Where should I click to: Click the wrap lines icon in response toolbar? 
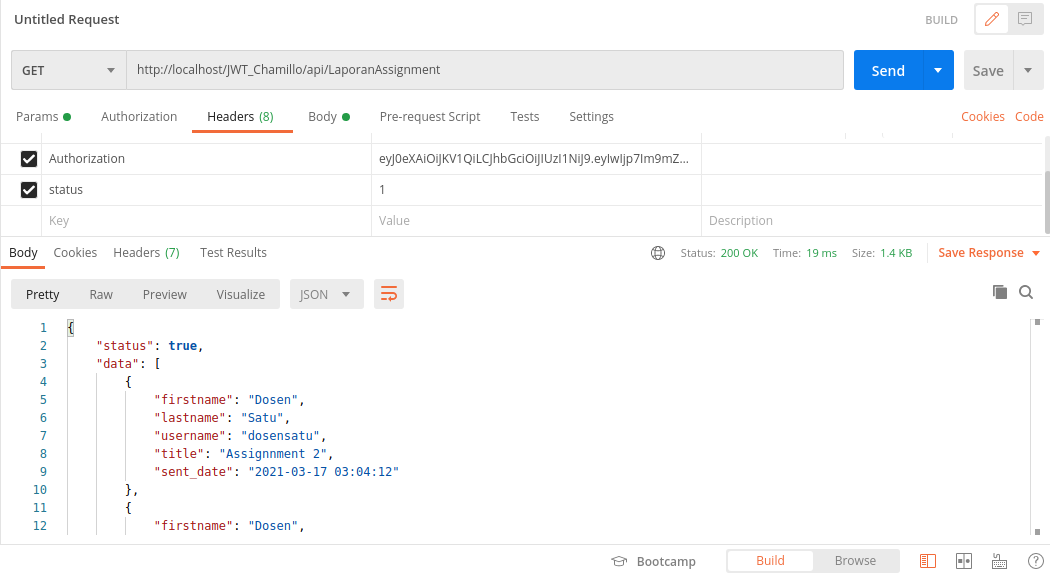(x=389, y=294)
